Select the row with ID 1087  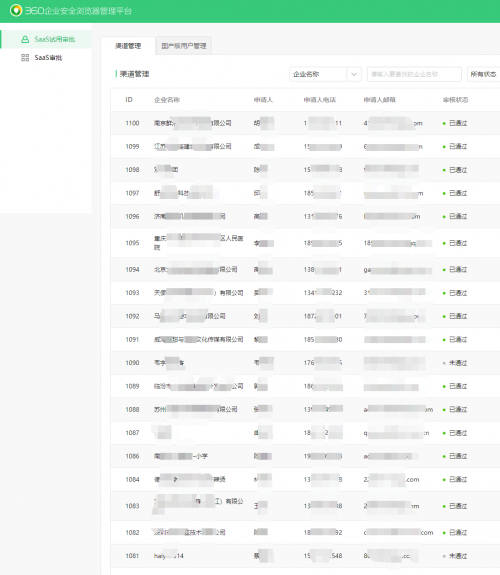[305, 433]
